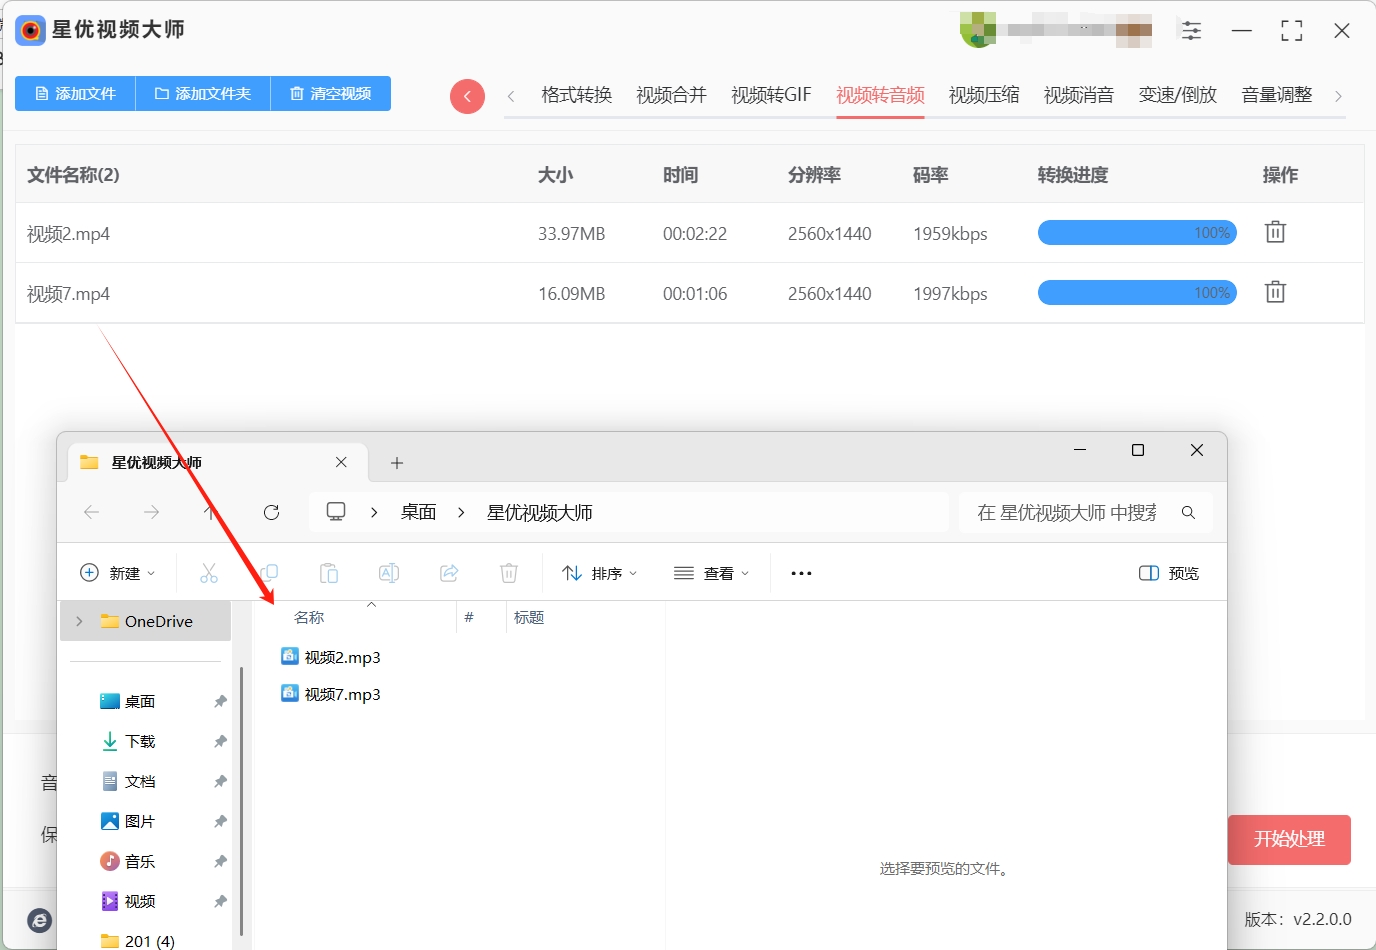Image resolution: width=1376 pixels, height=950 pixels.
Task: Expand the chevron before 桌面 in breadcrumb
Action: (x=374, y=512)
